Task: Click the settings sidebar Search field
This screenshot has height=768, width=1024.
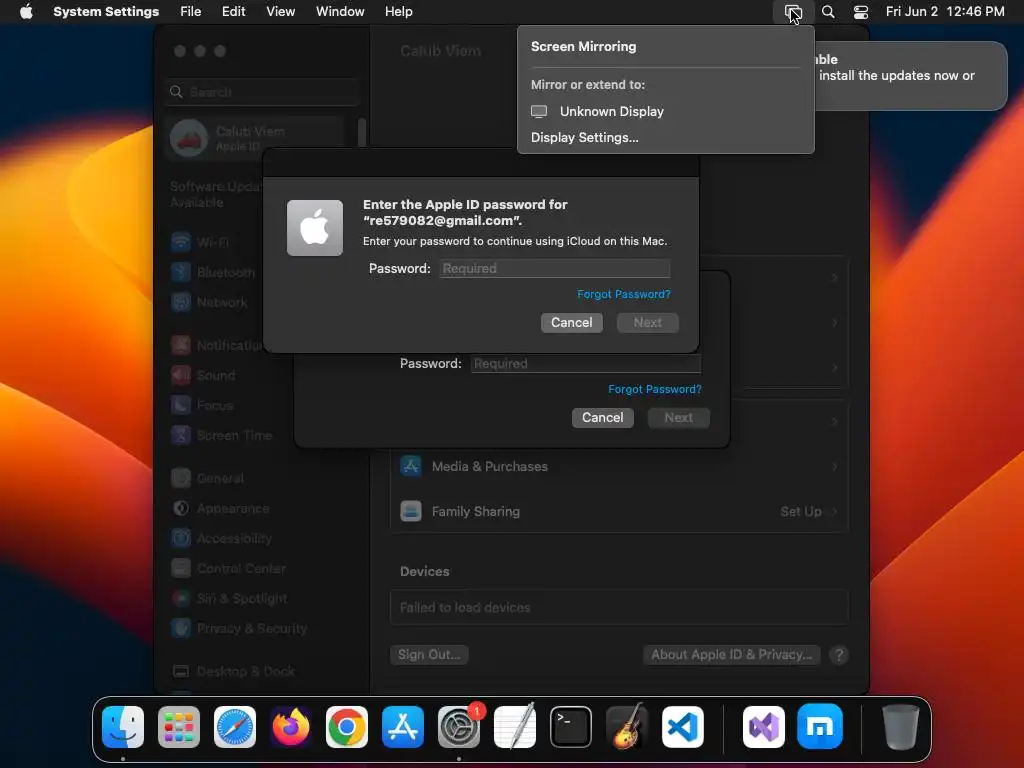Action: coord(261,92)
